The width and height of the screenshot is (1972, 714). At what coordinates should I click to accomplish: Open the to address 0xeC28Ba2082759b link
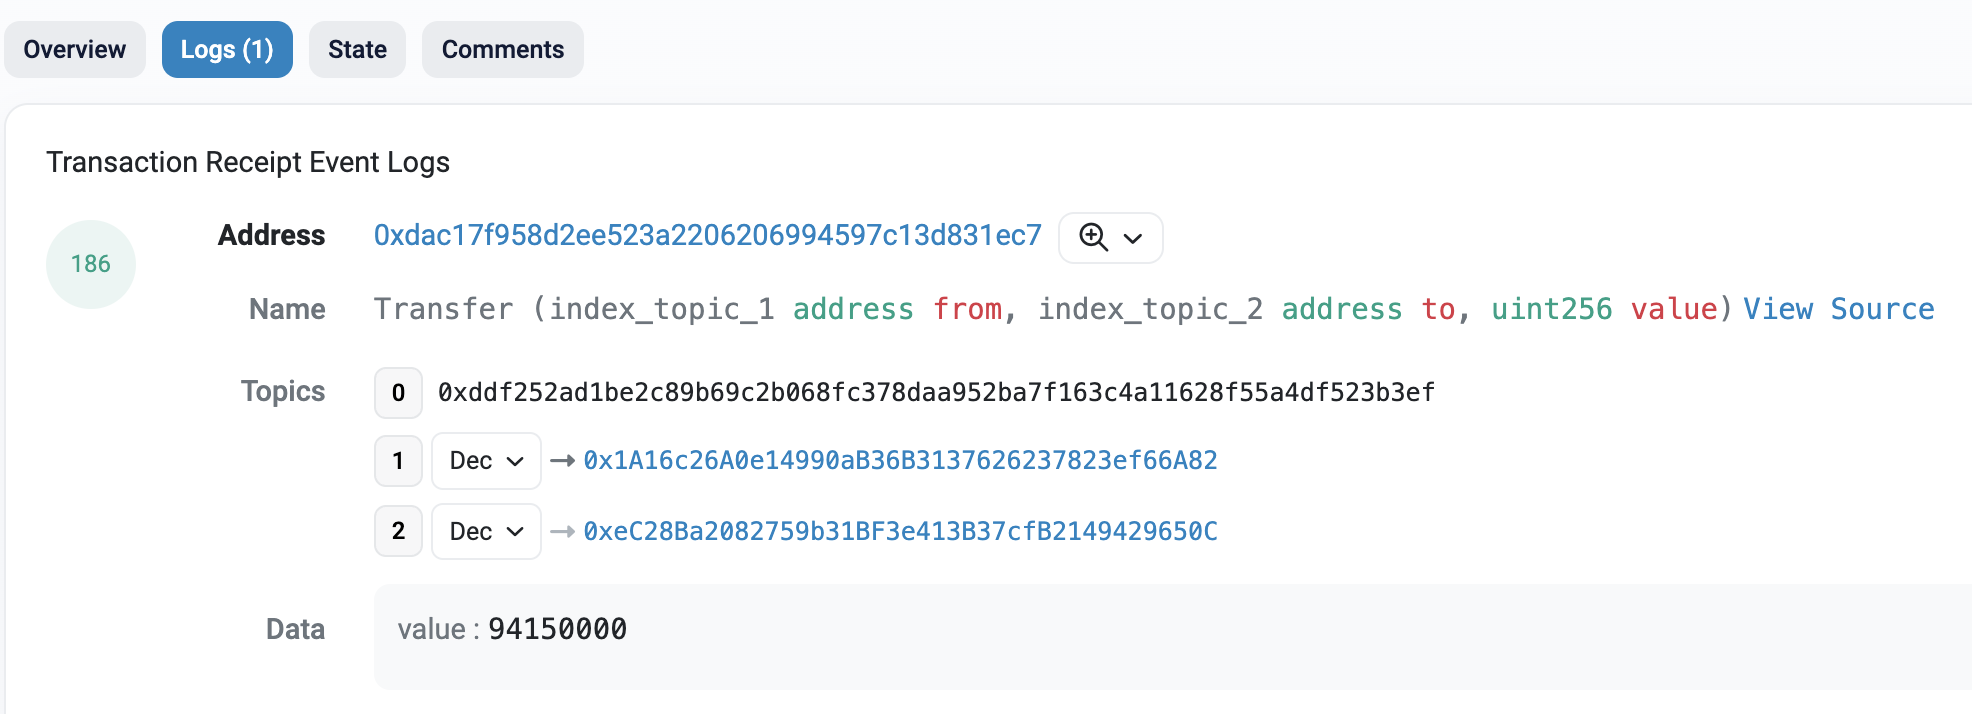pyautogui.click(x=900, y=531)
